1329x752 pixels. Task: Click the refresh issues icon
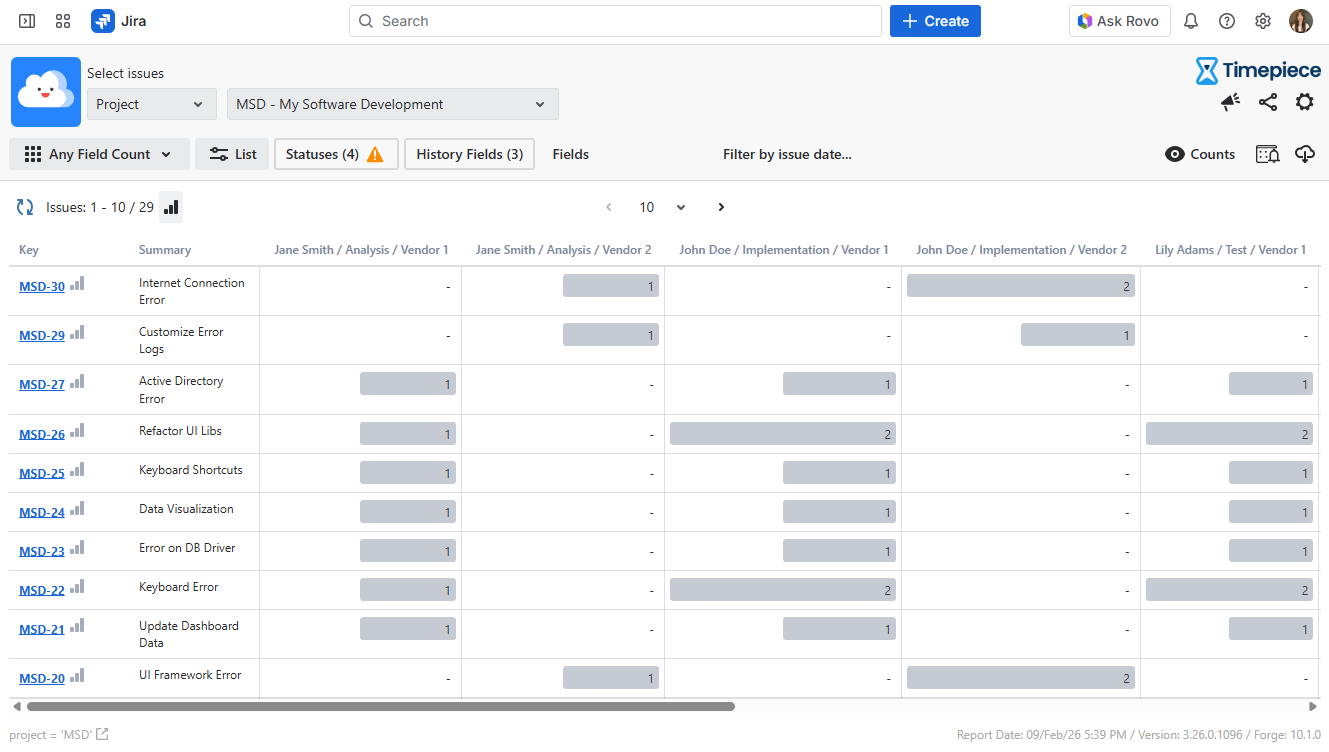25,207
